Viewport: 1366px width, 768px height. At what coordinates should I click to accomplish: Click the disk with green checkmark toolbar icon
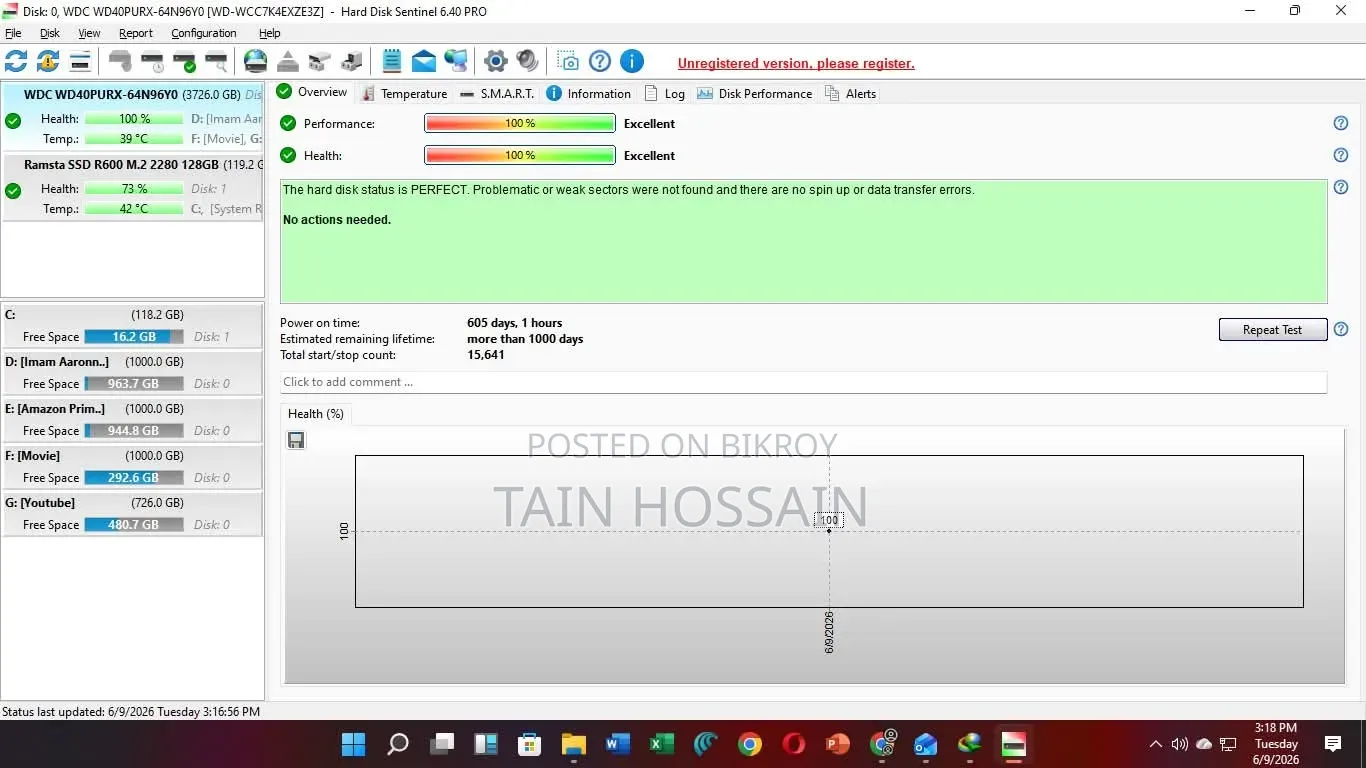click(184, 61)
